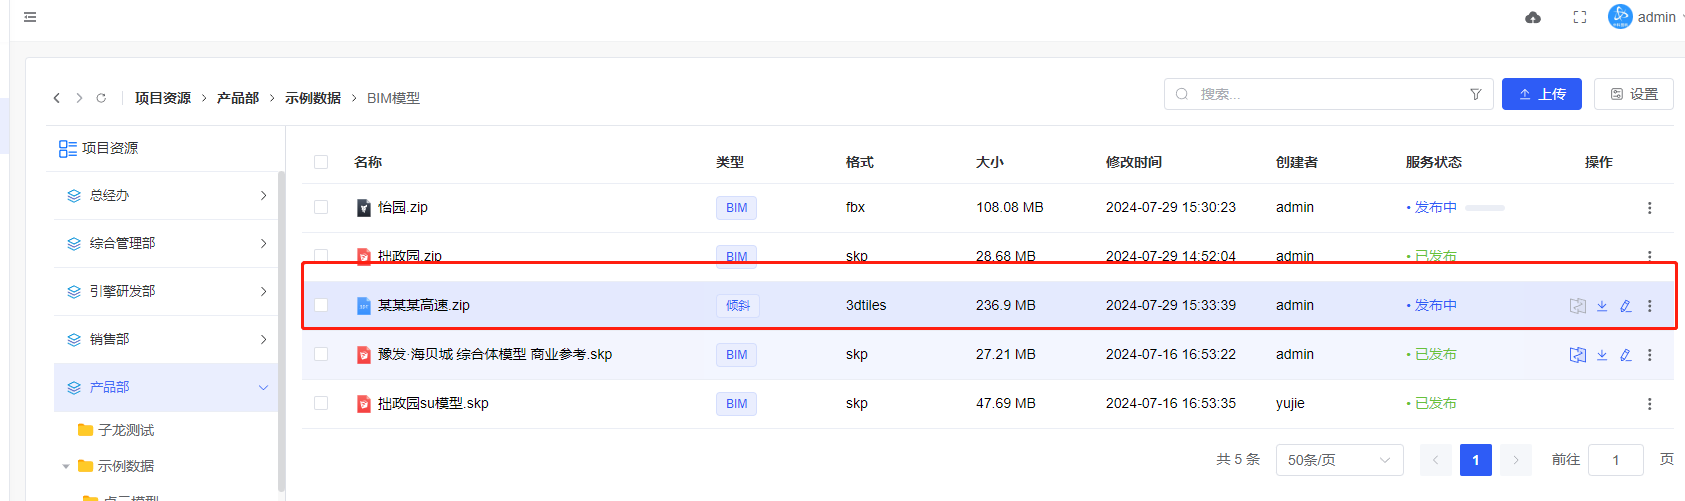Image resolution: width=1685 pixels, height=501 pixels.
Task: Click the publishing progress bar for 怡园.zip
Action: coord(1484,208)
